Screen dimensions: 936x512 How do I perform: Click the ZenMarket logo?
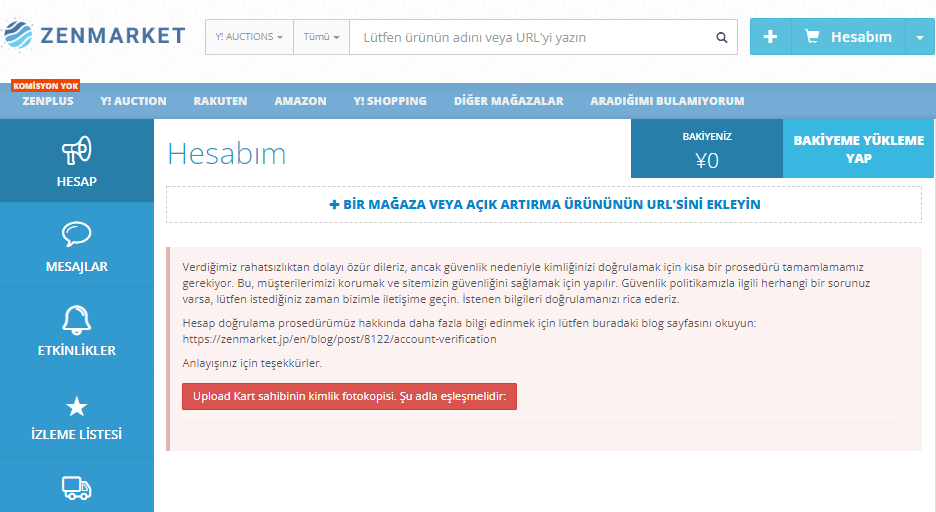[94, 35]
